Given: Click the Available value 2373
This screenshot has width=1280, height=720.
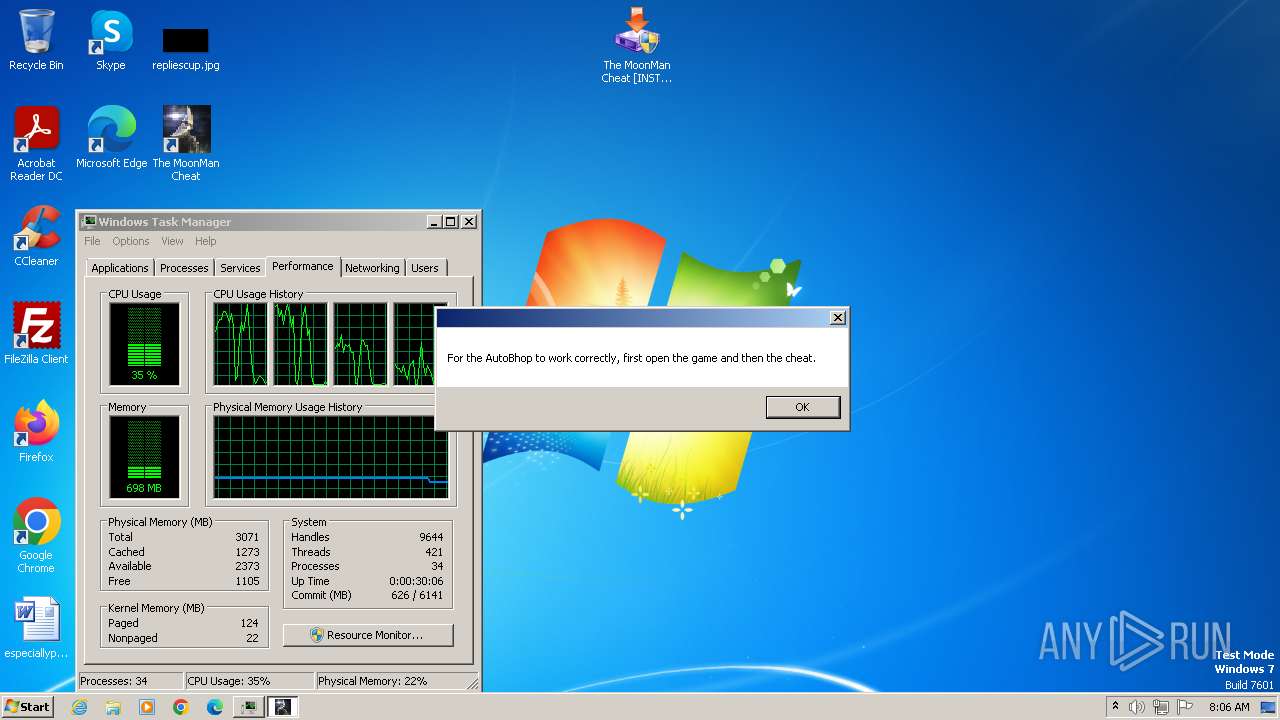Looking at the screenshot, I should click(247, 566).
